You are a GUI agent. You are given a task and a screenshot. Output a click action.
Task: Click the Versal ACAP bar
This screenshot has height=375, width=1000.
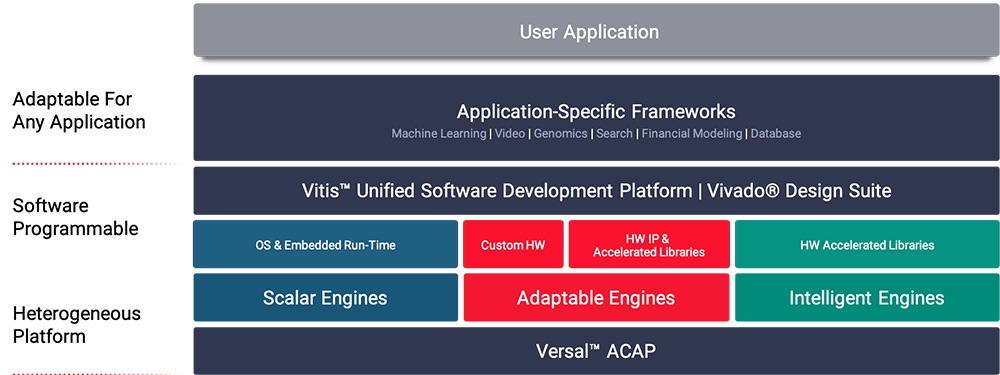pos(596,351)
